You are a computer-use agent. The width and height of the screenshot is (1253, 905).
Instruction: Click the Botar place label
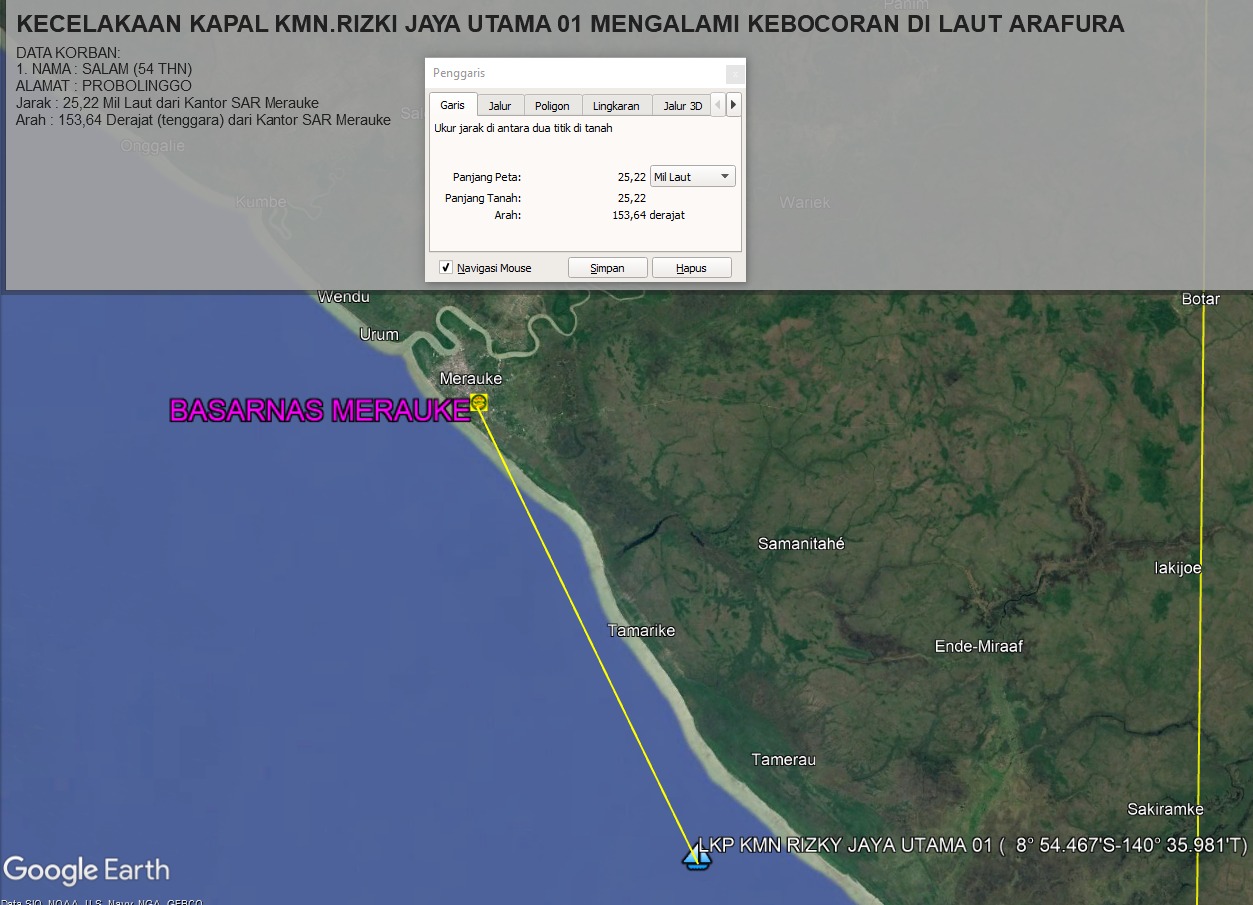(1201, 299)
